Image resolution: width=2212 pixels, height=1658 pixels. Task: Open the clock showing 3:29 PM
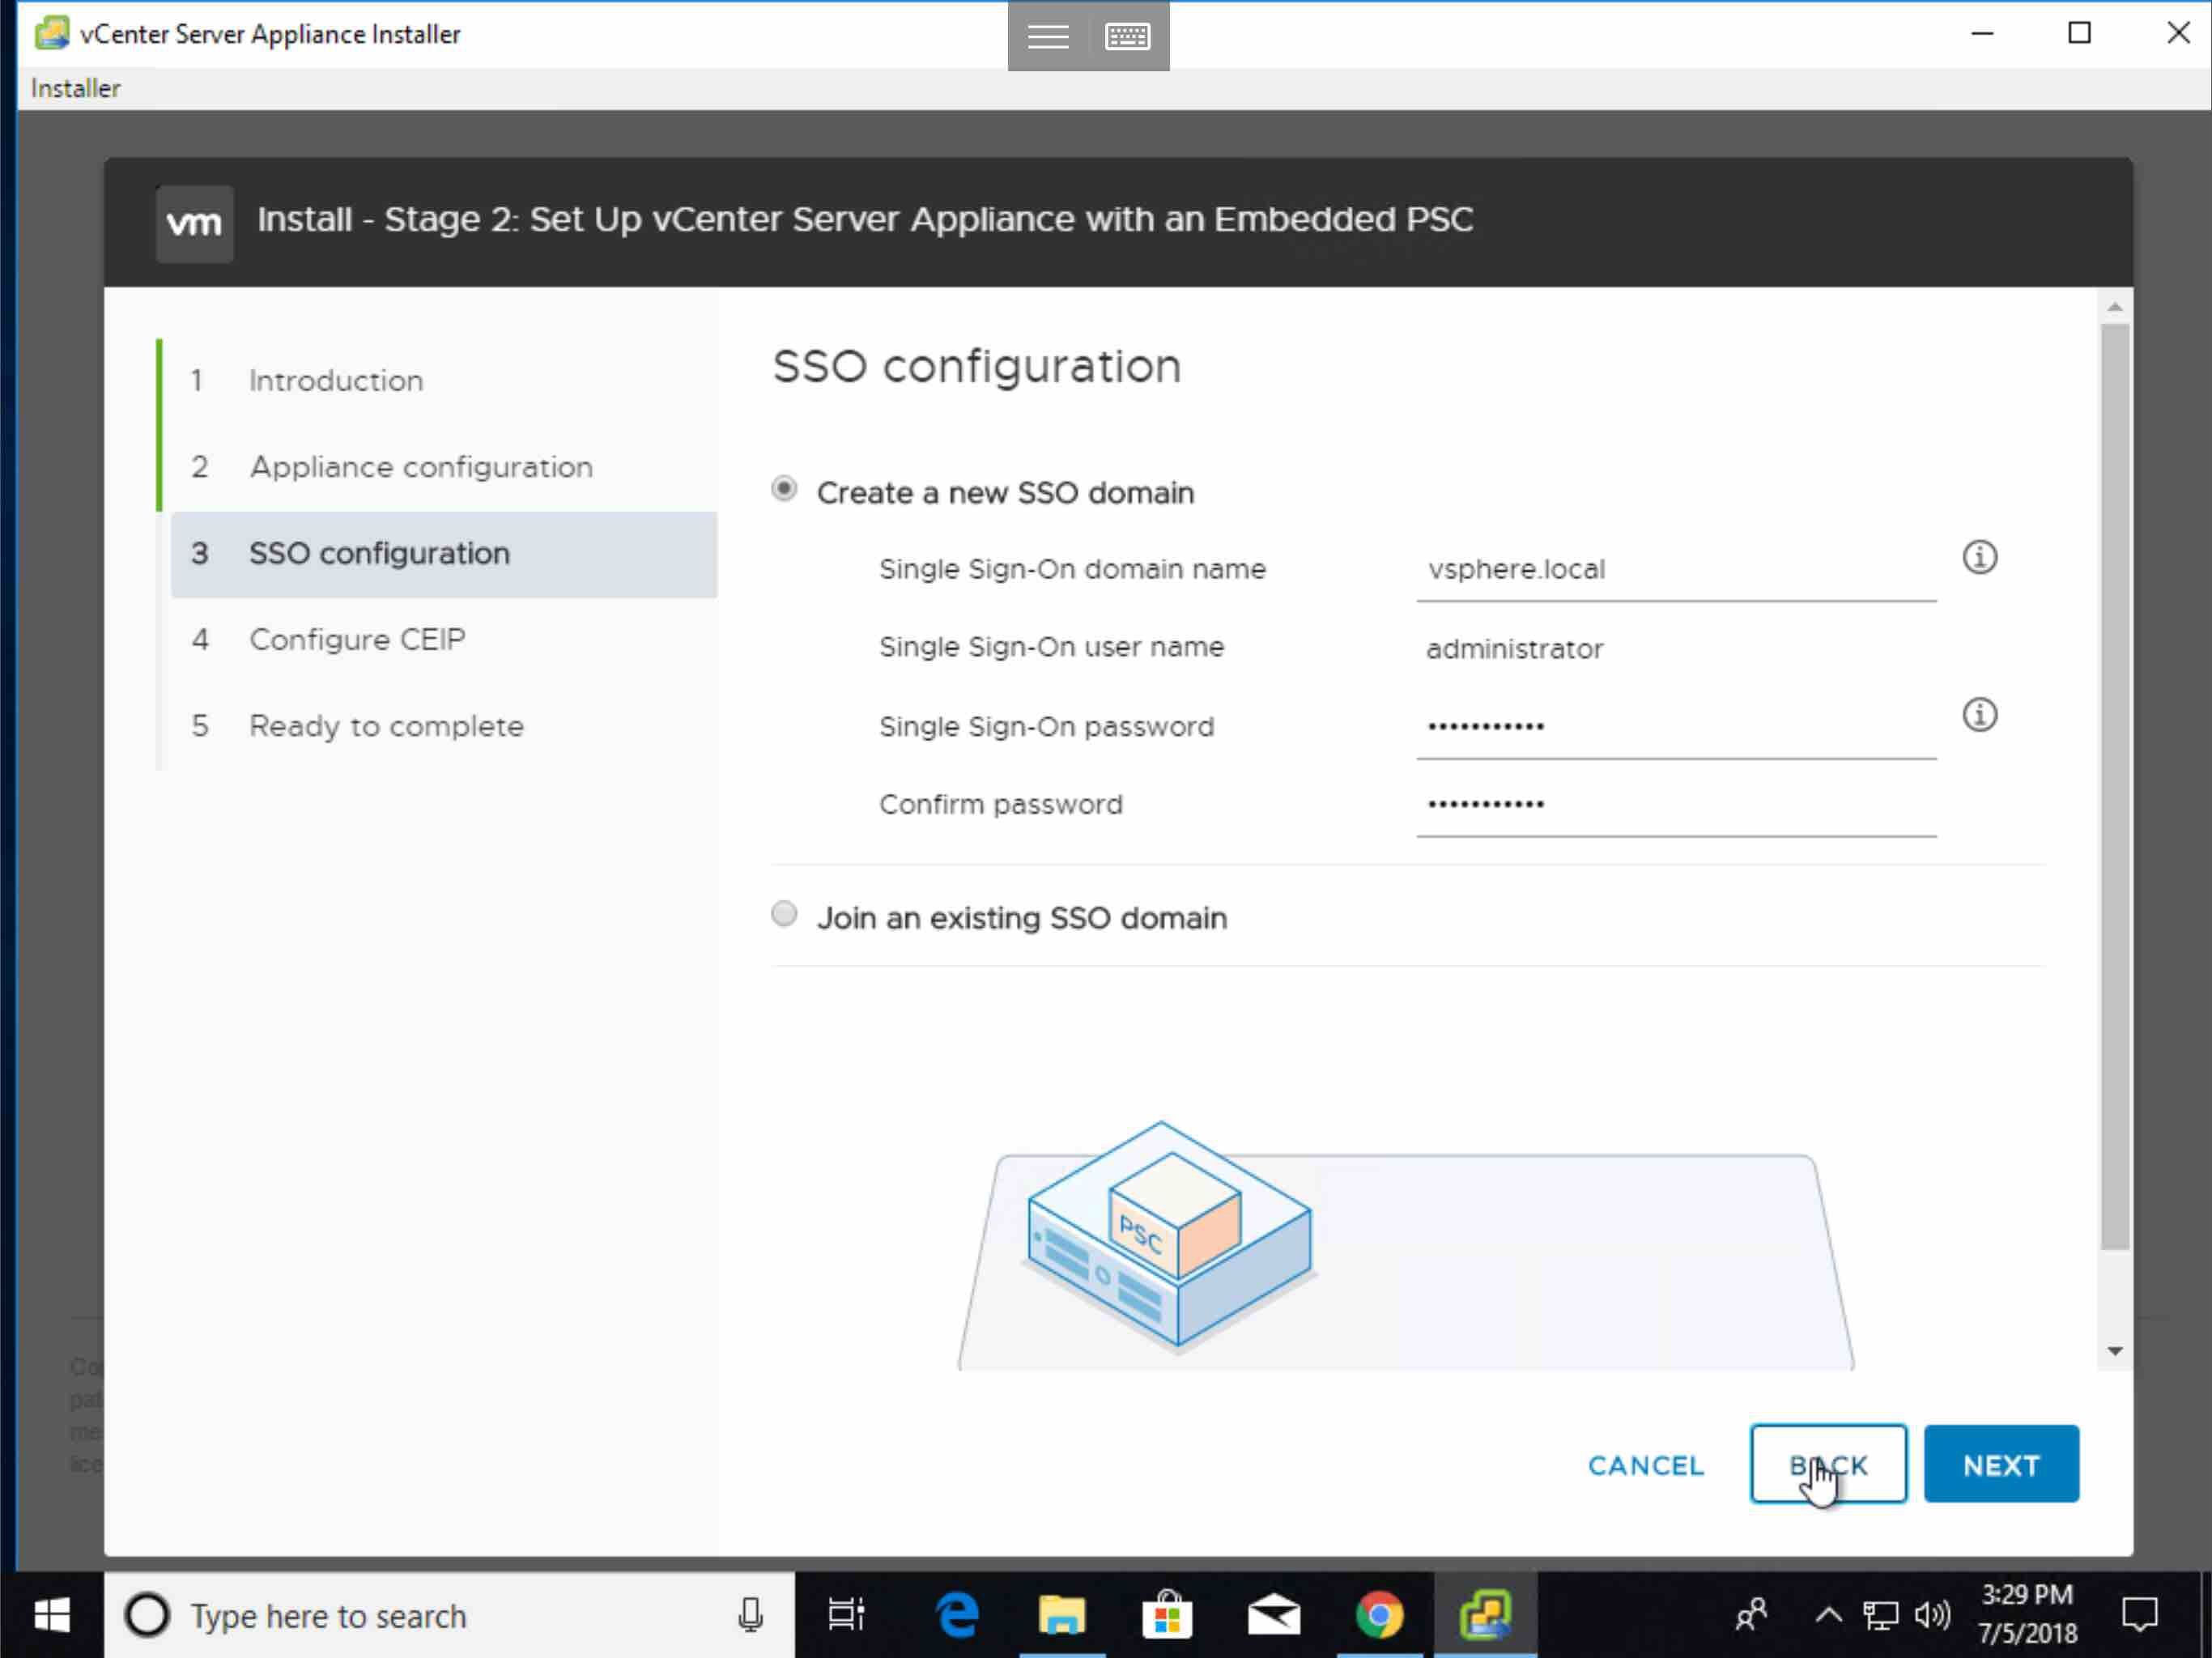(2027, 1615)
